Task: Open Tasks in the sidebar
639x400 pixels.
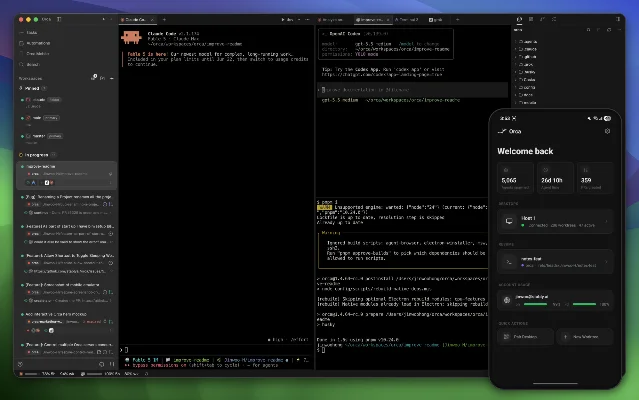Action: [x=28, y=33]
